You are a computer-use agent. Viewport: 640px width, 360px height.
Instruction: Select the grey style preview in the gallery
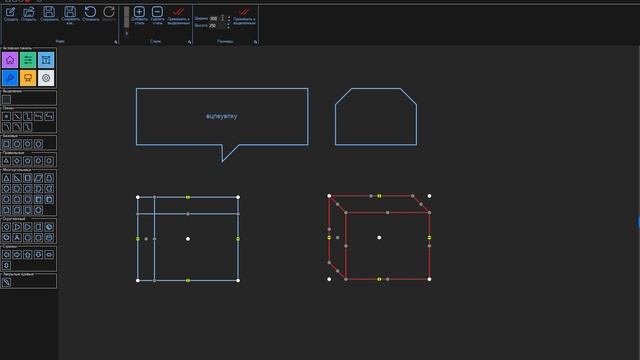click(x=127, y=17)
